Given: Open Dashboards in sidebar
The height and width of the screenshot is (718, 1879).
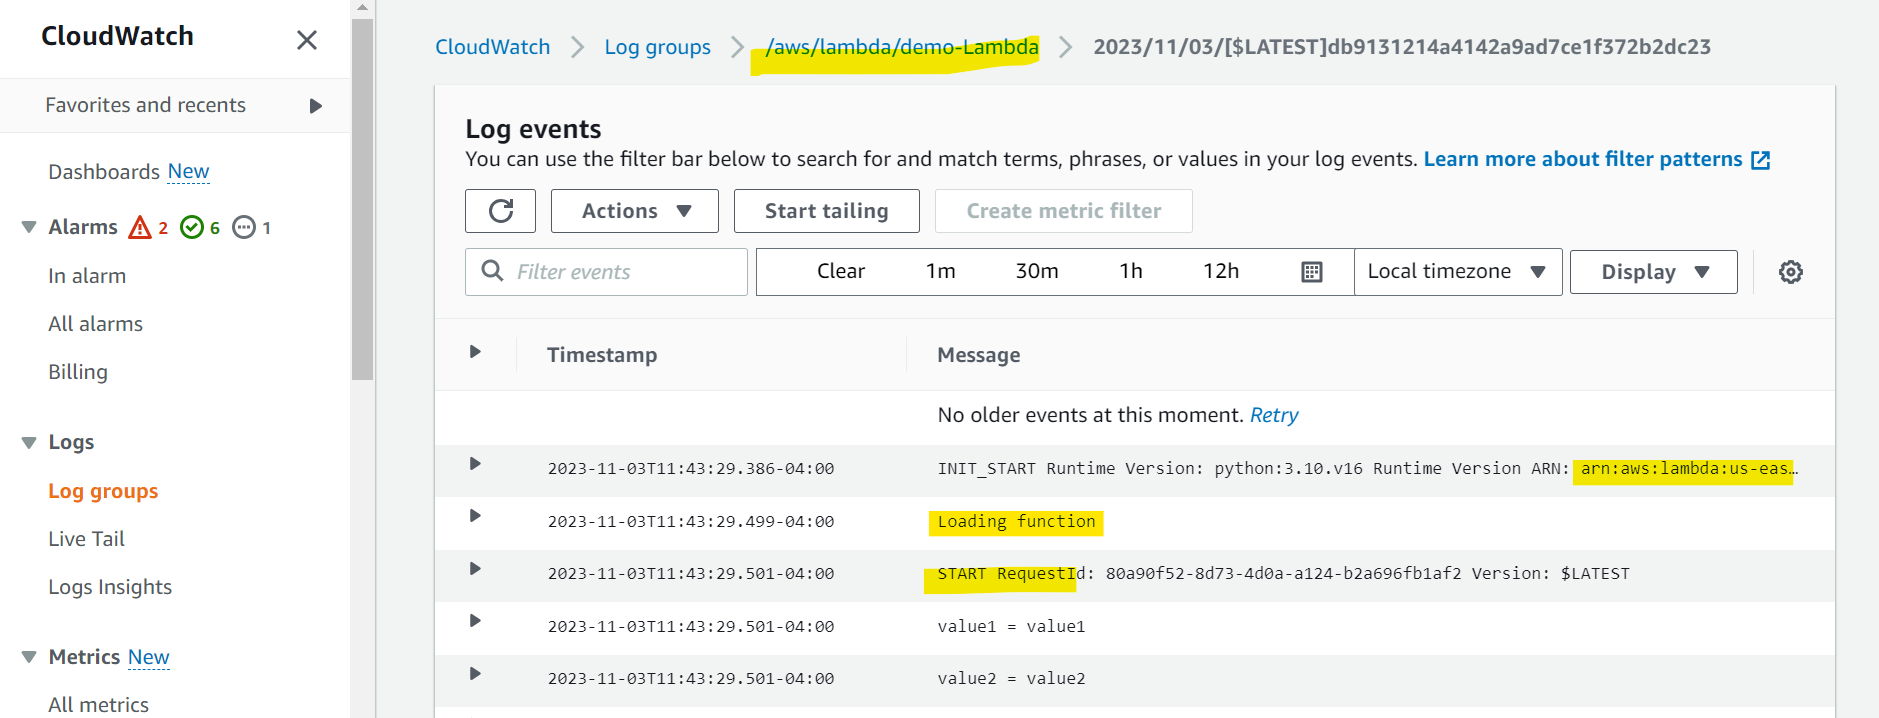Looking at the screenshot, I should [x=104, y=172].
